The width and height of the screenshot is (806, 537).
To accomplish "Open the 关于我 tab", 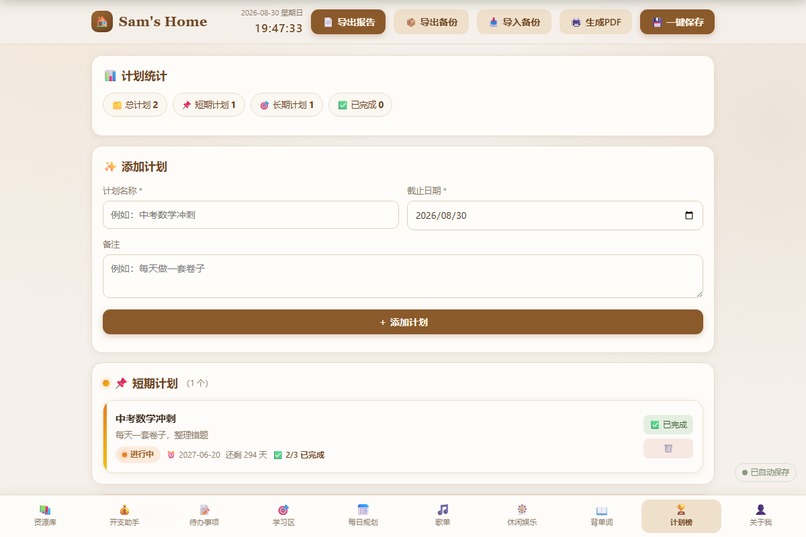I will [760, 515].
